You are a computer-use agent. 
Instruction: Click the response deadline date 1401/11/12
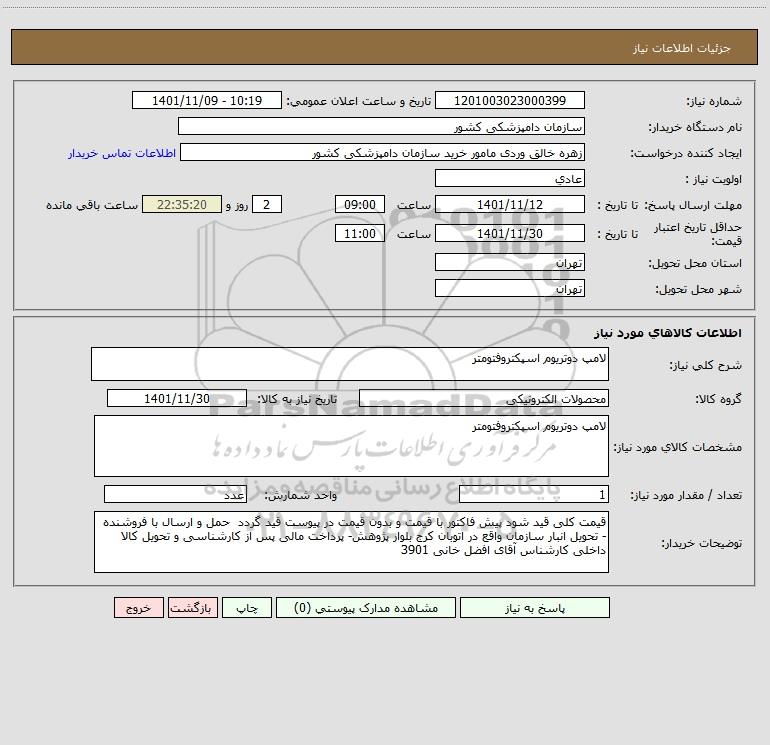pyautogui.click(x=510, y=204)
